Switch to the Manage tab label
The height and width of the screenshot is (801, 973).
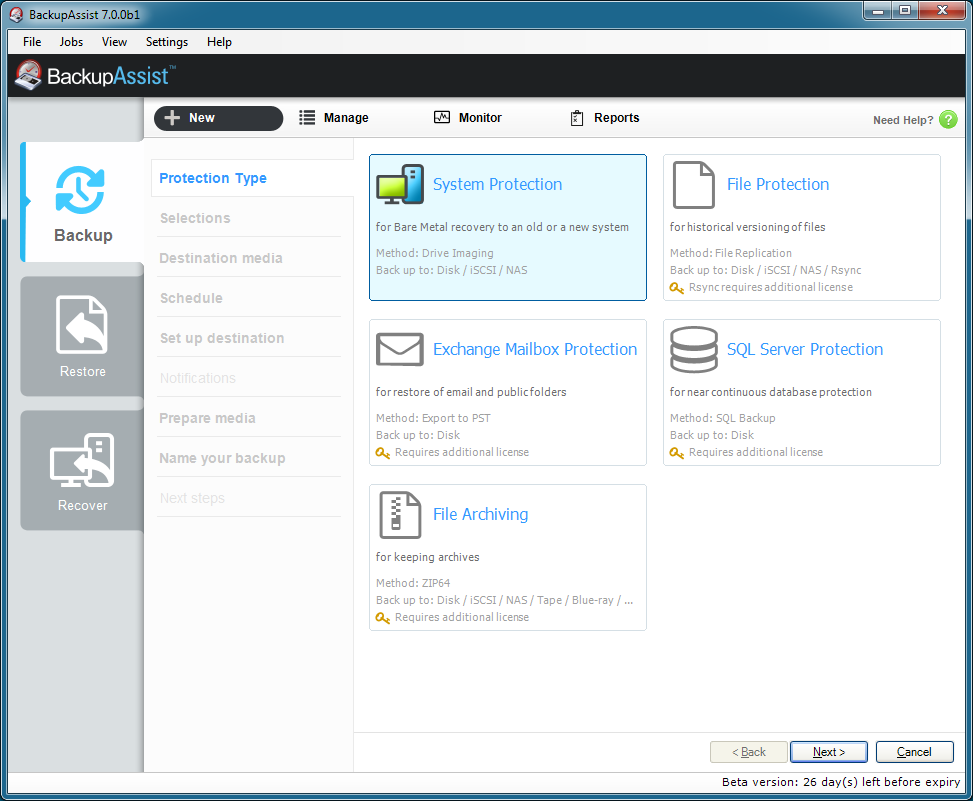point(346,118)
